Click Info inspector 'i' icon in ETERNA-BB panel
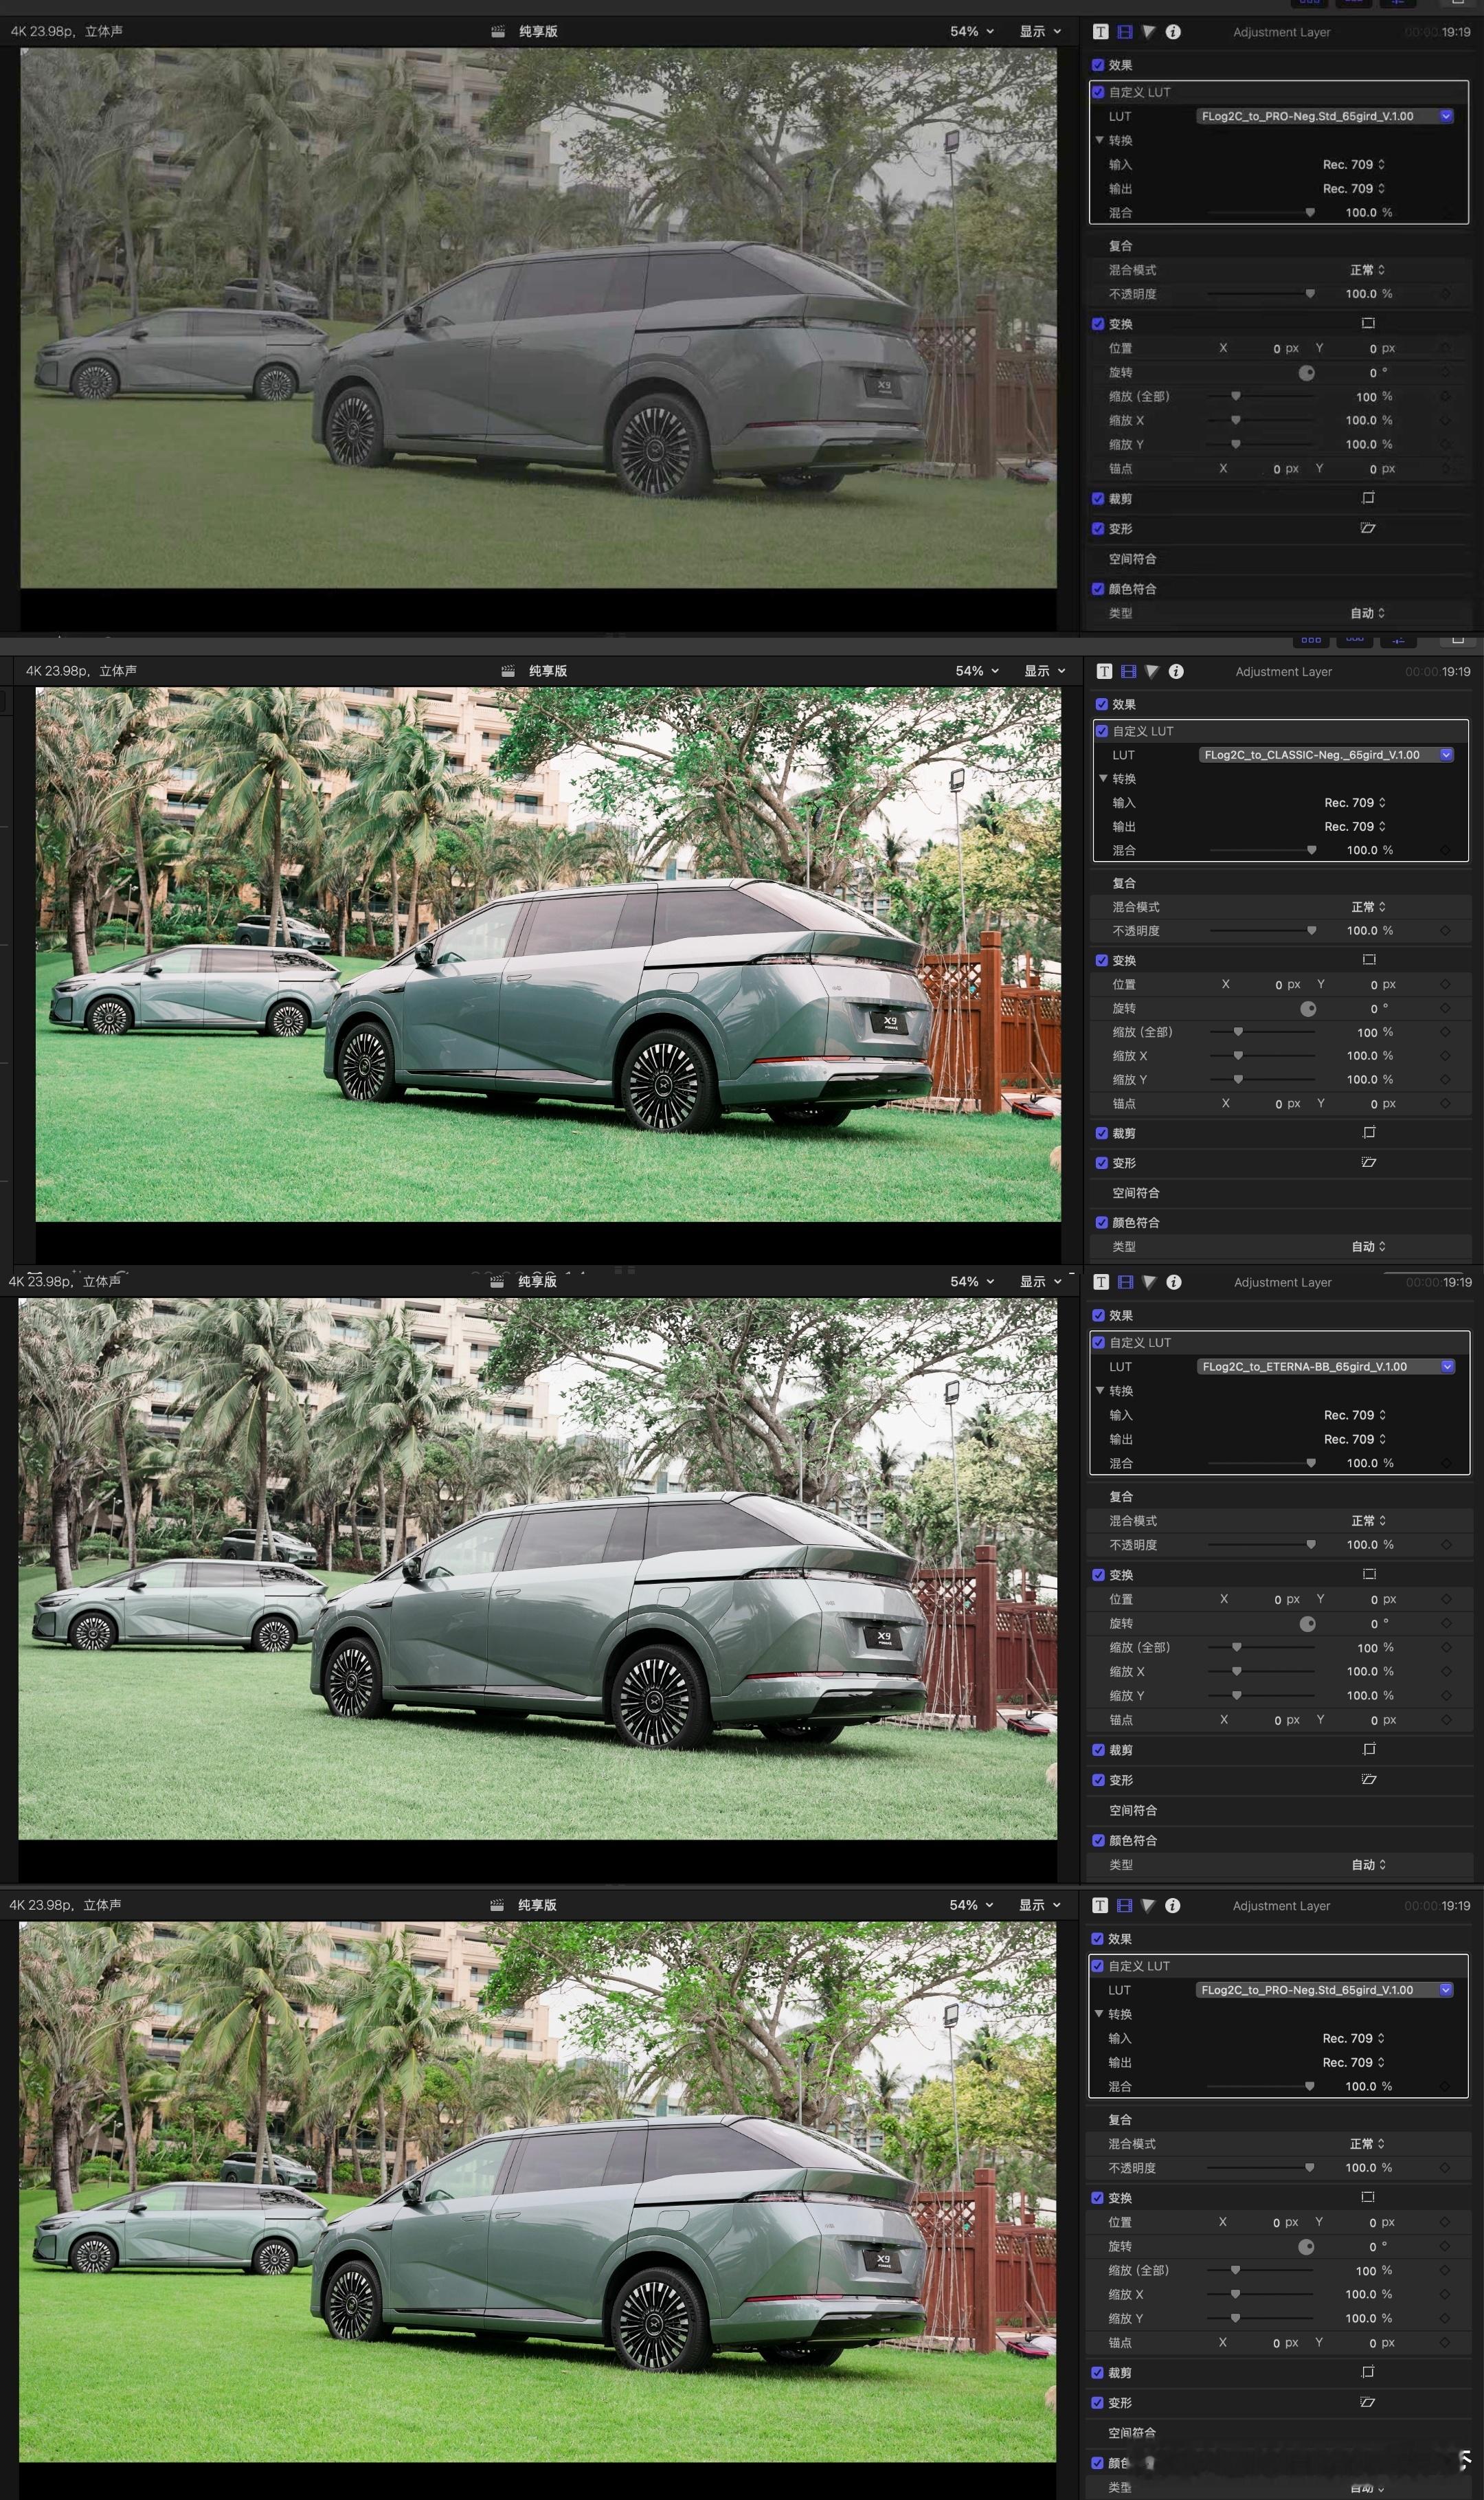 (1174, 1282)
